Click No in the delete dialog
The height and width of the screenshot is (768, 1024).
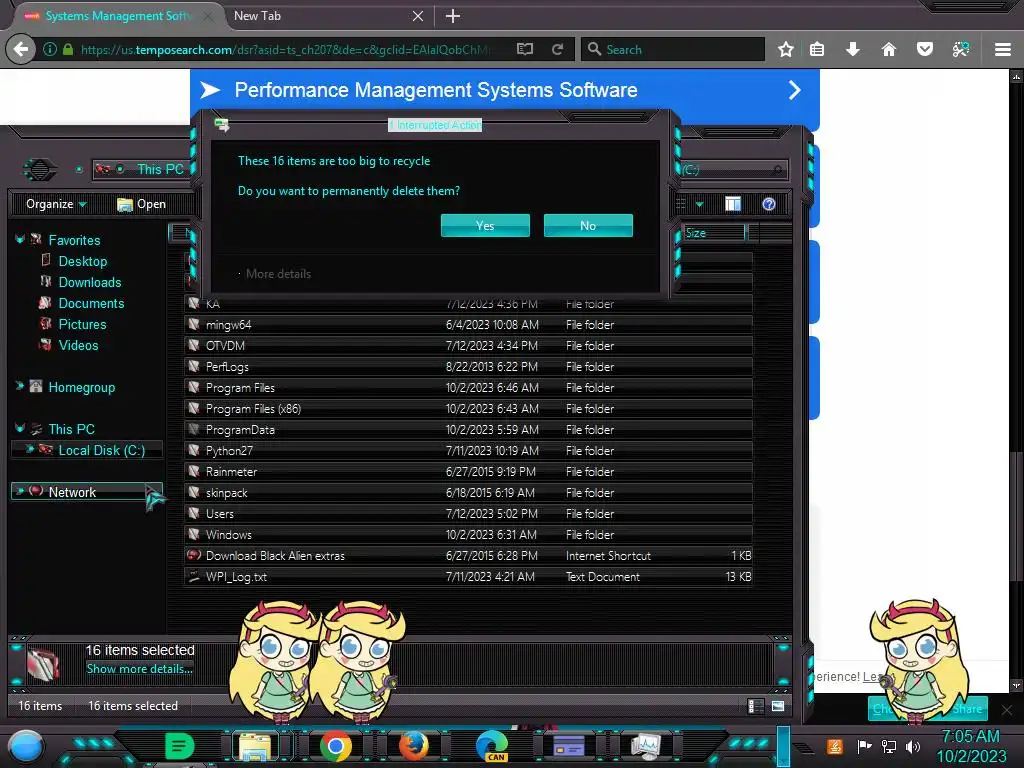588,225
